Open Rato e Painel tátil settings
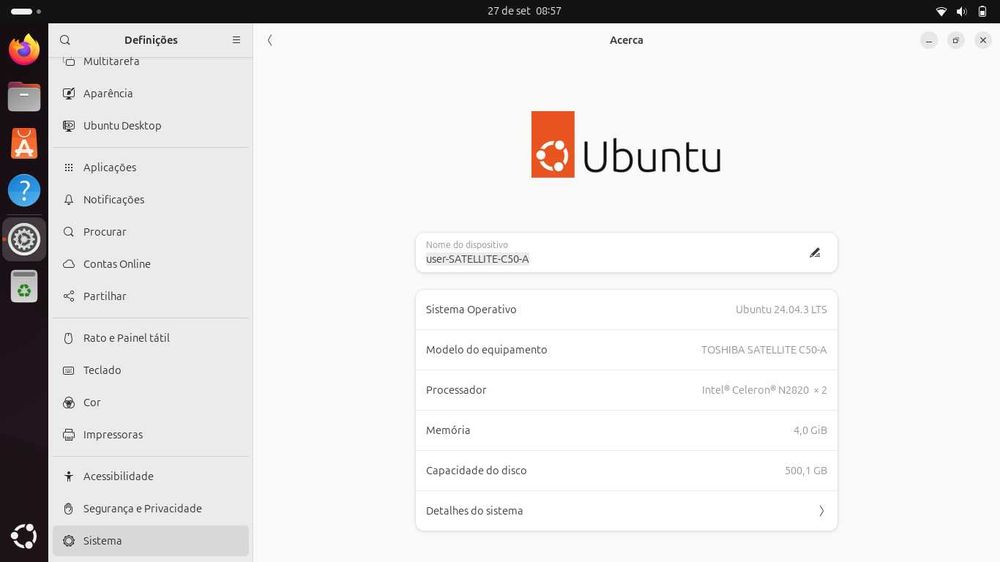This screenshot has height=562, width=1000. pyautogui.click(x=151, y=338)
